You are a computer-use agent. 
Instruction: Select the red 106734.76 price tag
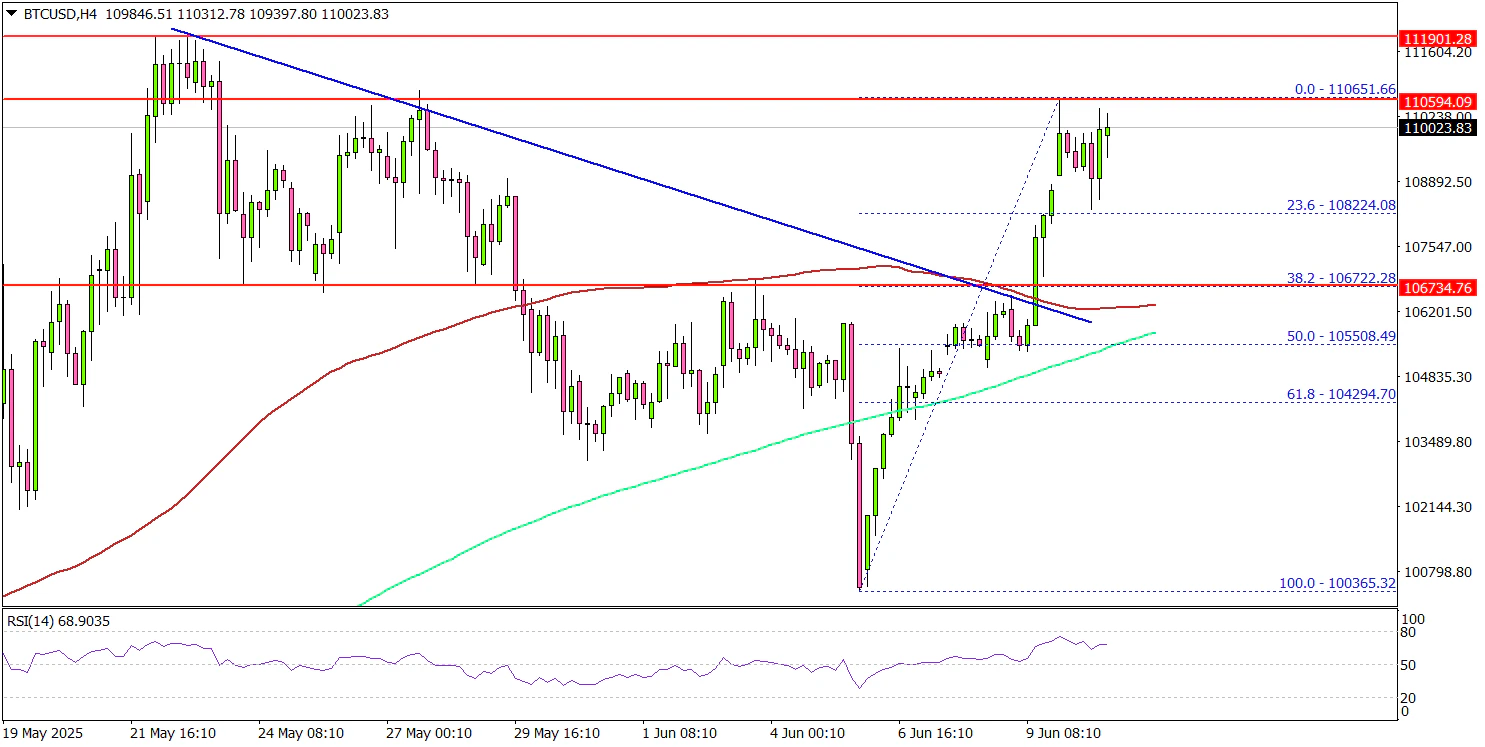[x=1437, y=288]
